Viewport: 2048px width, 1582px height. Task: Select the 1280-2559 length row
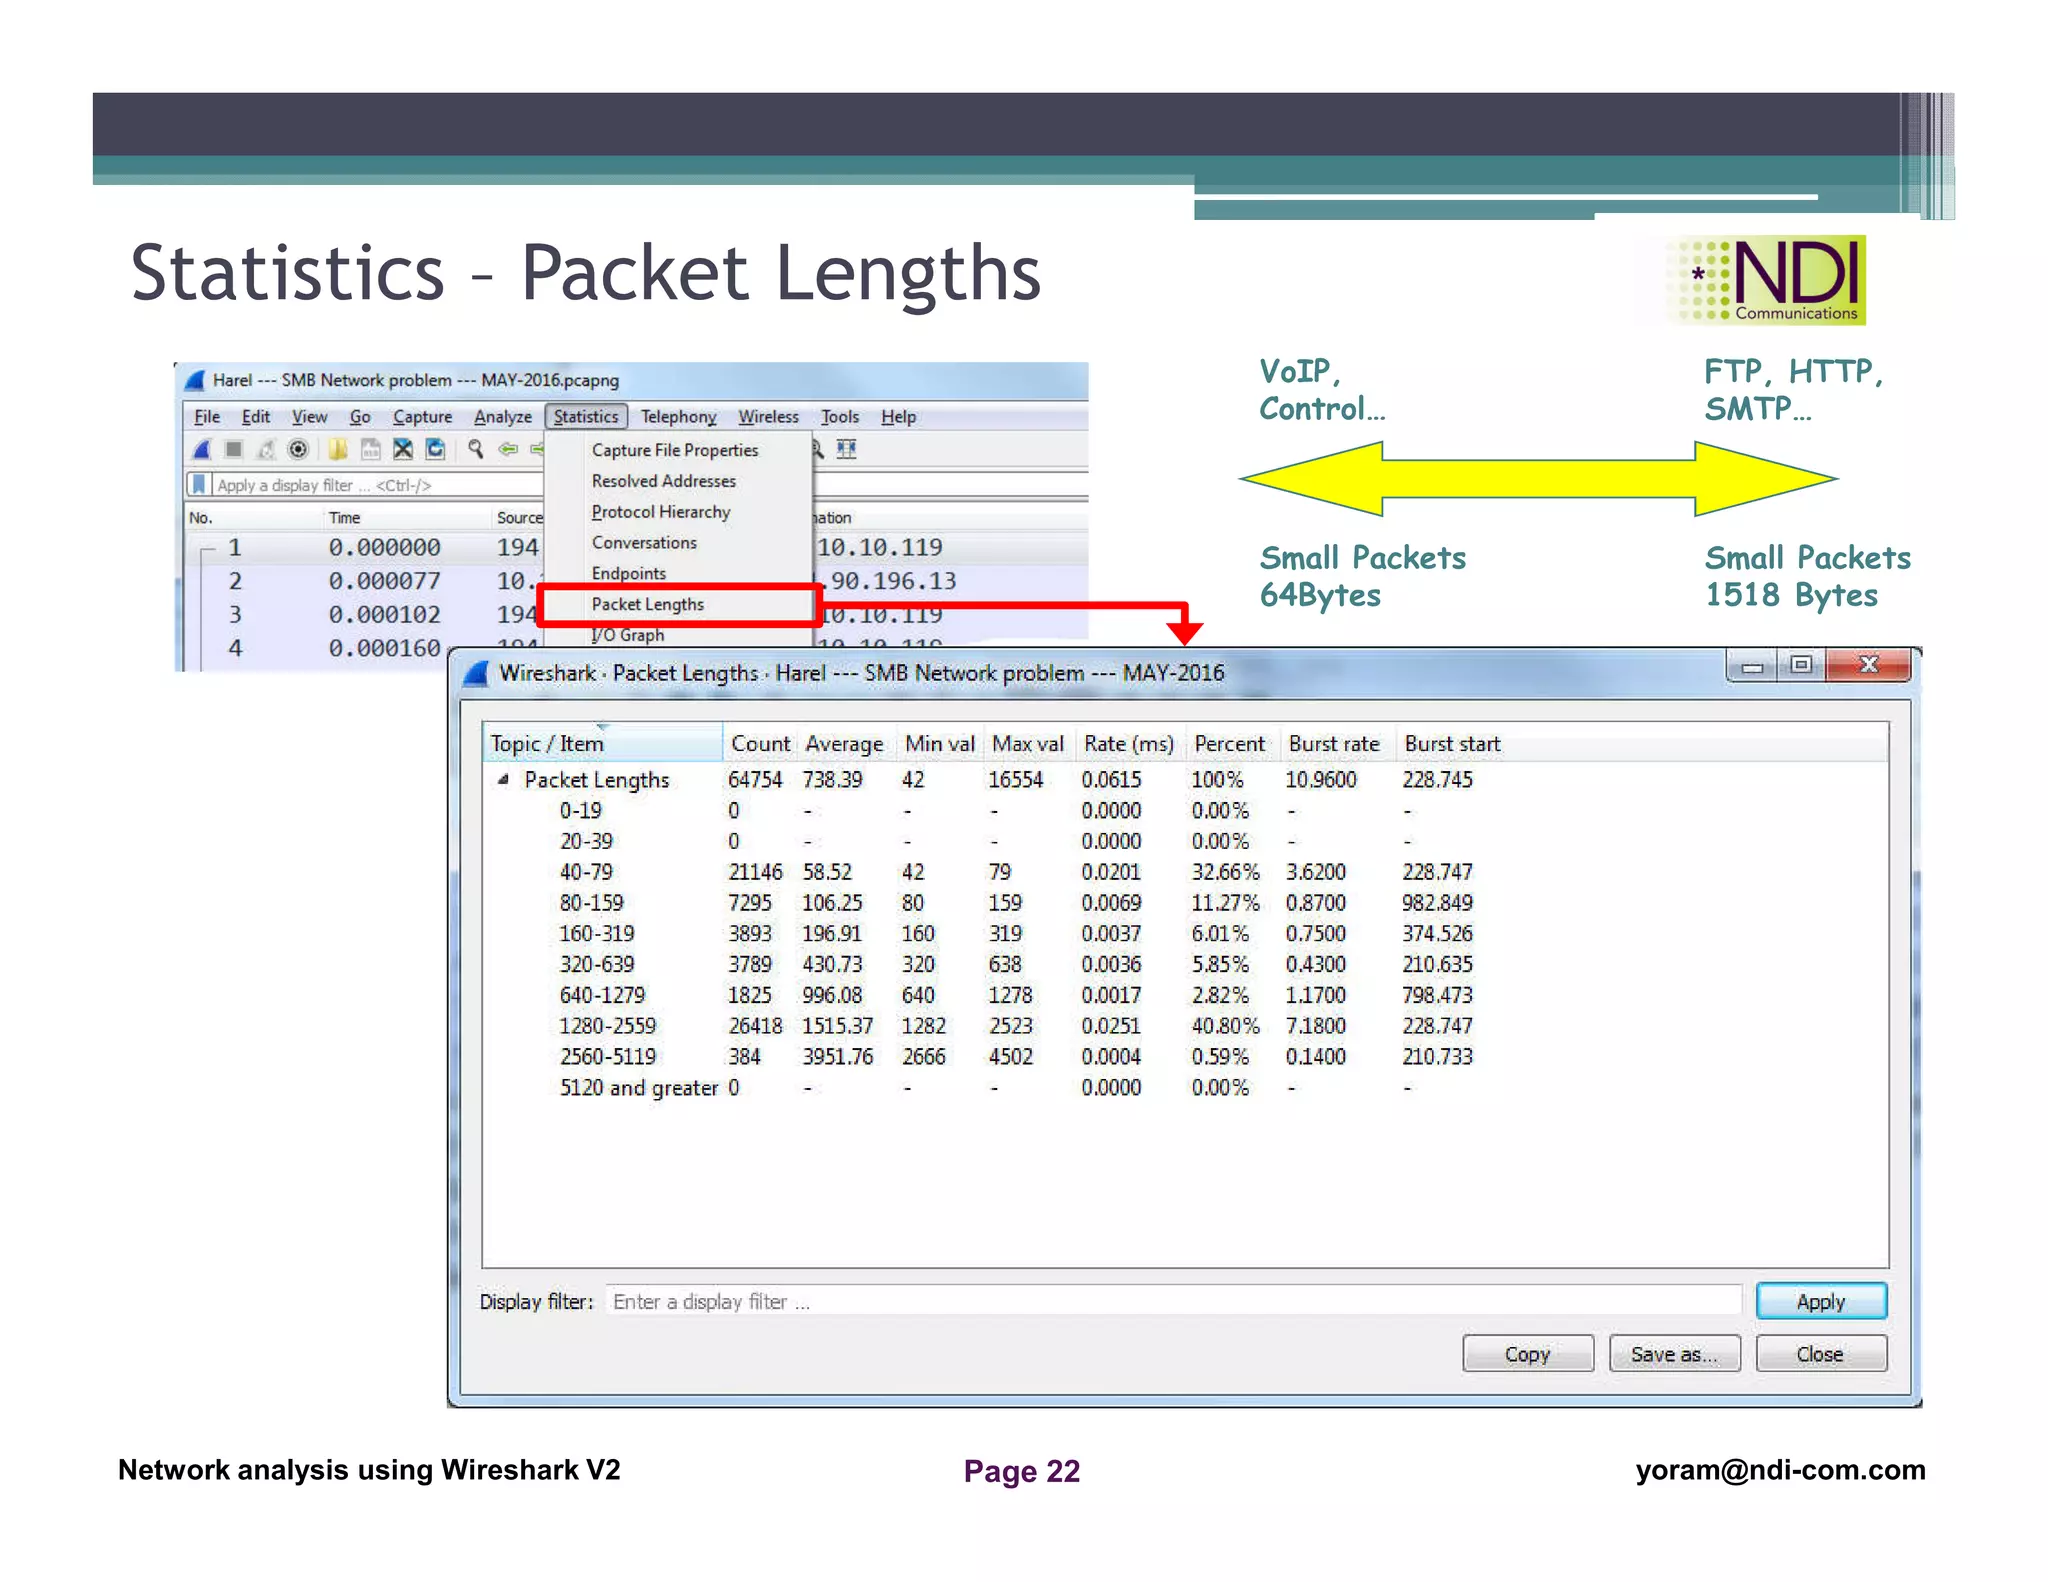coord(1185,1026)
